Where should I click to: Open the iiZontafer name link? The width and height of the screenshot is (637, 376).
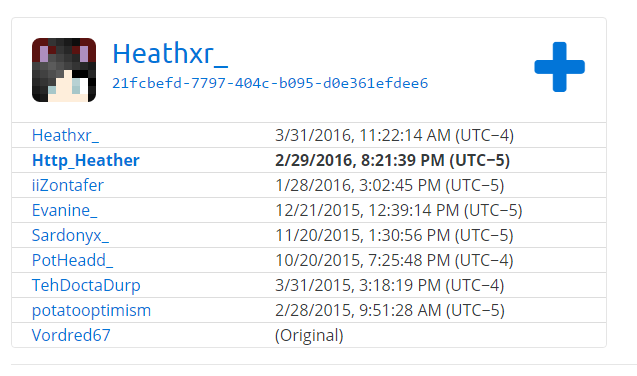click(68, 186)
